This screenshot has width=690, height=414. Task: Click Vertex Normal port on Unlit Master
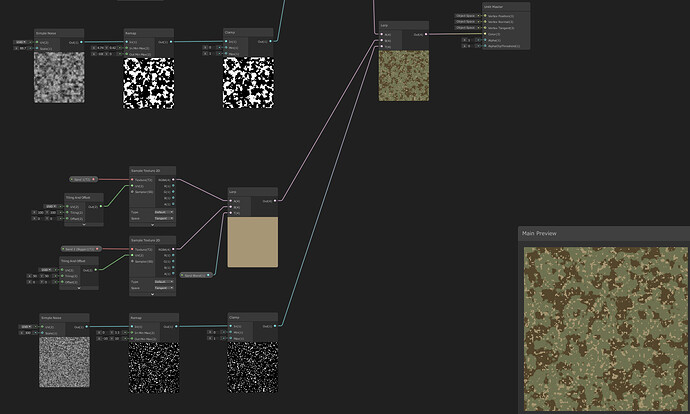pyautogui.click(x=485, y=22)
